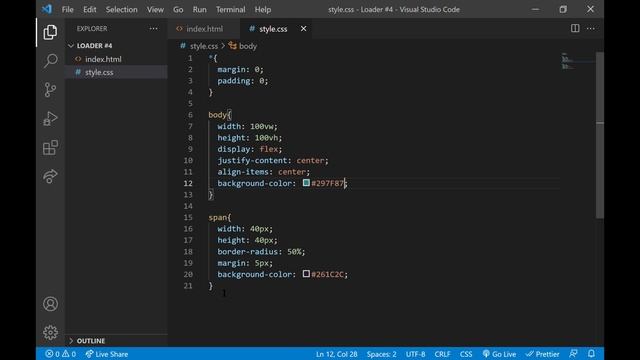Image resolution: width=640 pixels, height=360 pixels.
Task: Click the Split Editor icon
Action: [x=575, y=28]
